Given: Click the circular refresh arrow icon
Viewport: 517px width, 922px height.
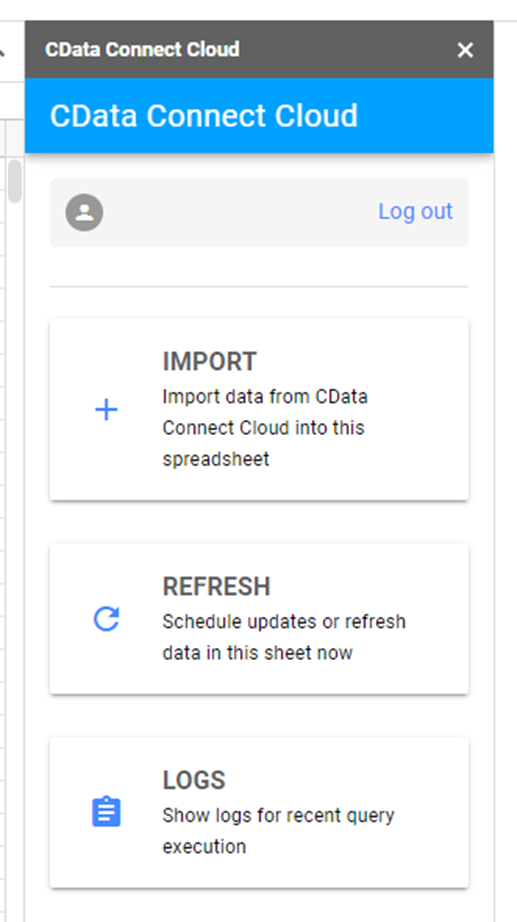Looking at the screenshot, I should (106, 619).
